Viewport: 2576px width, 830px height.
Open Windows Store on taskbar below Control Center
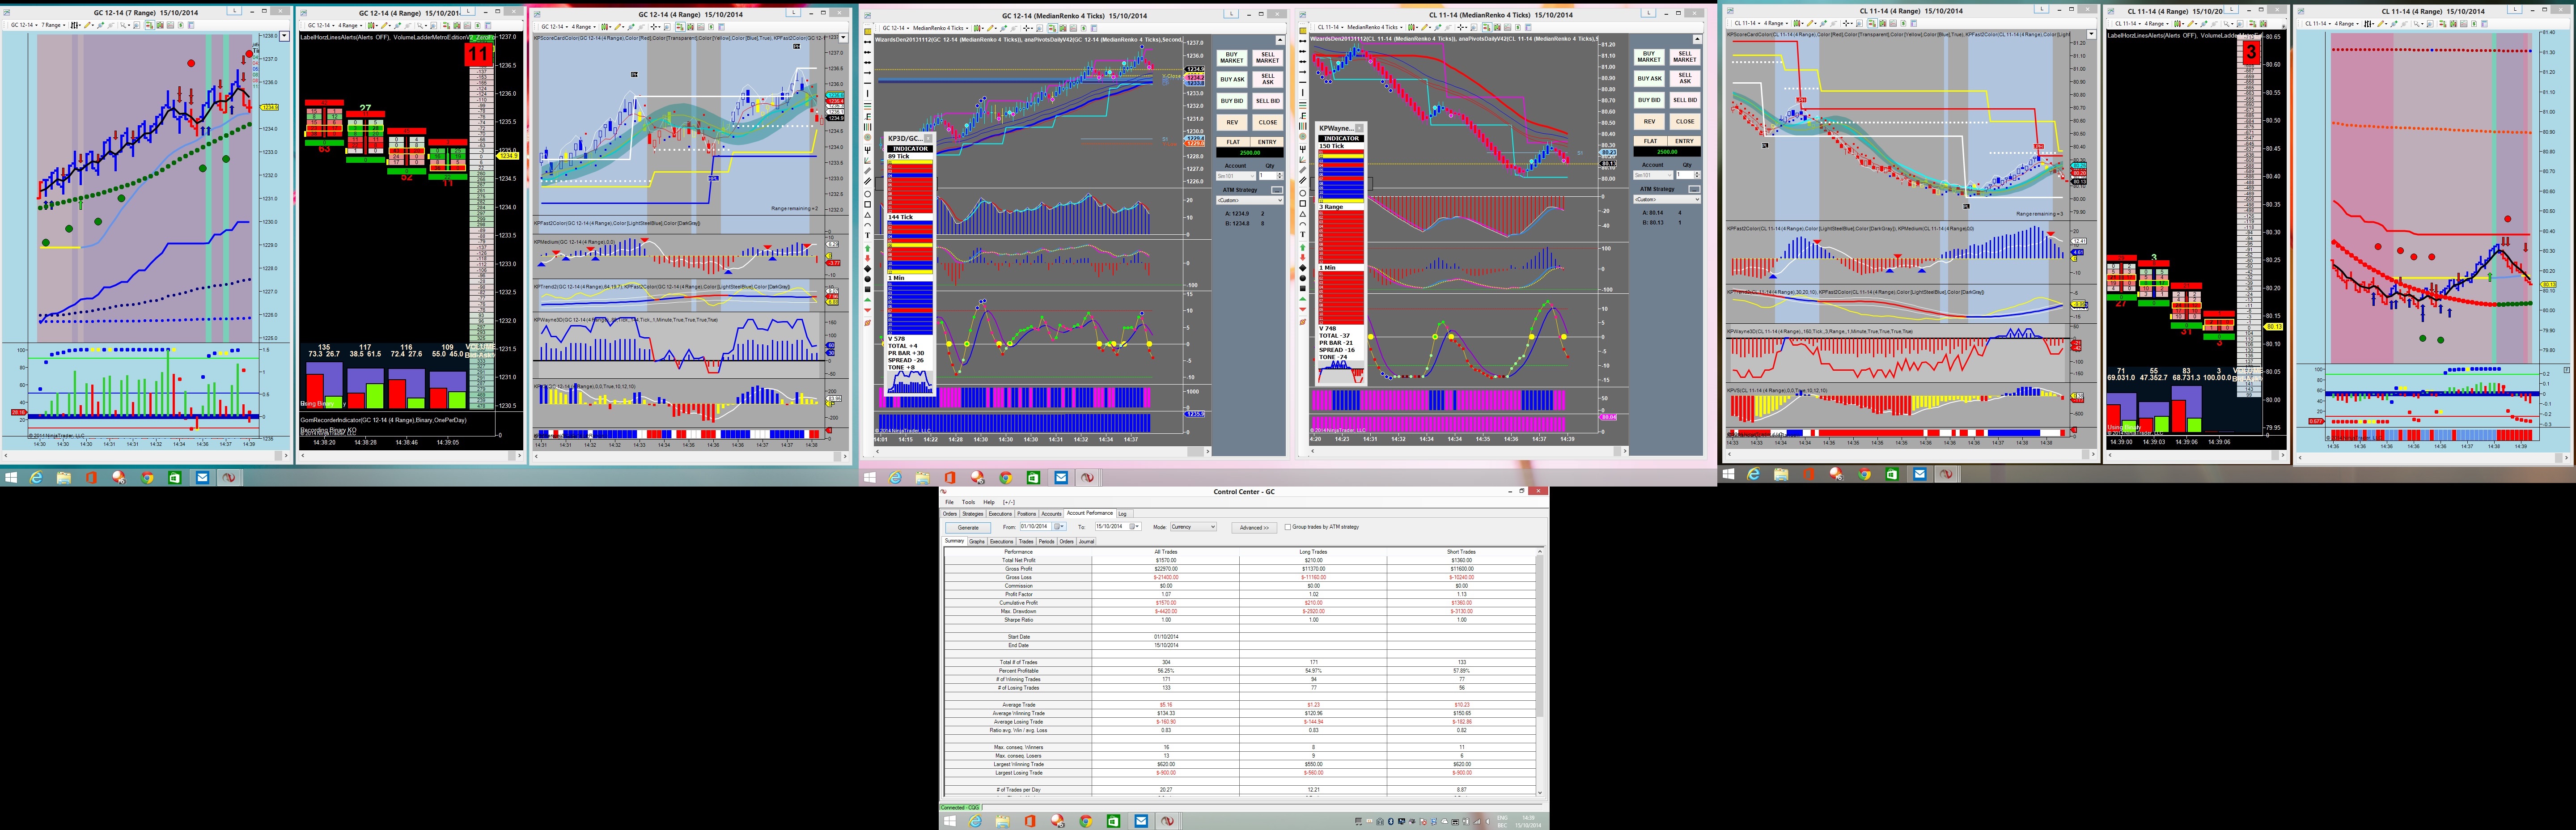tap(1113, 821)
